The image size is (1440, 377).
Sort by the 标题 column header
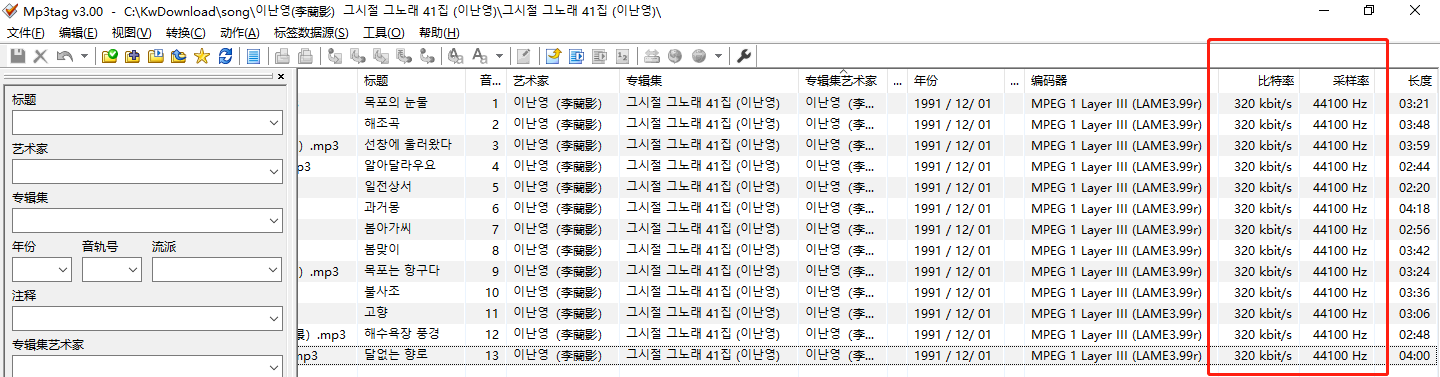click(x=412, y=81)
